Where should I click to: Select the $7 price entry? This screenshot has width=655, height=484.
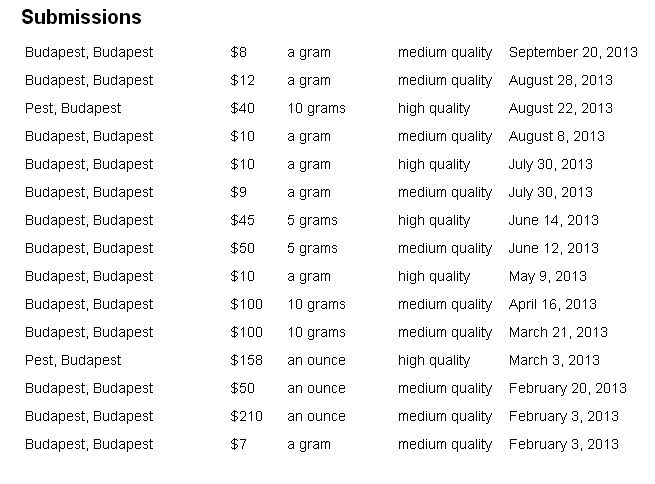[238, 444]
